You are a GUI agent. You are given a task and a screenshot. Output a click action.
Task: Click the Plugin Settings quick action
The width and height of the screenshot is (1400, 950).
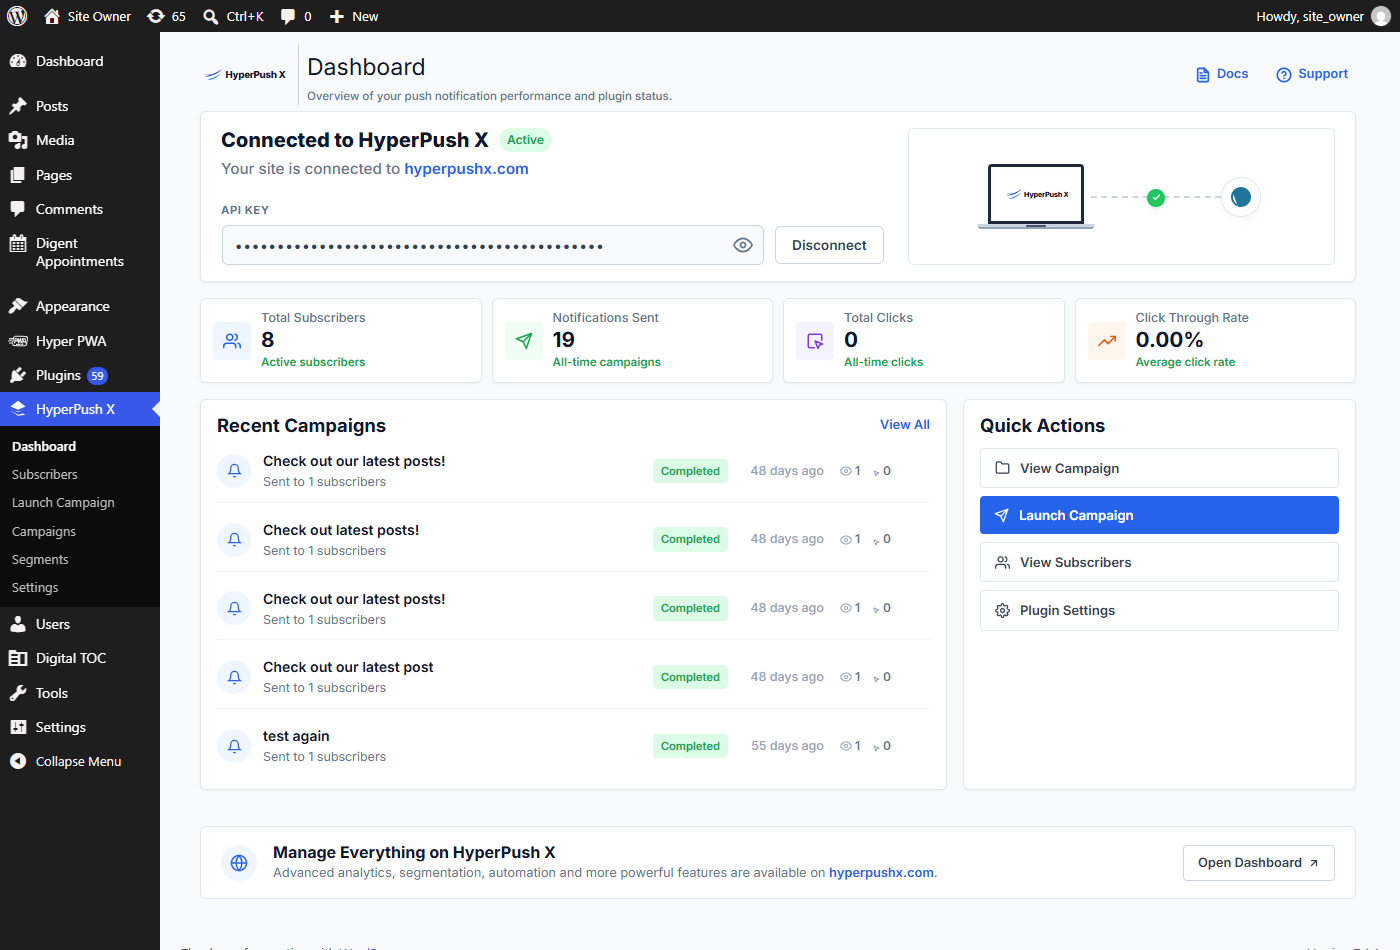pyautogui.click(x=1159, y=610)
